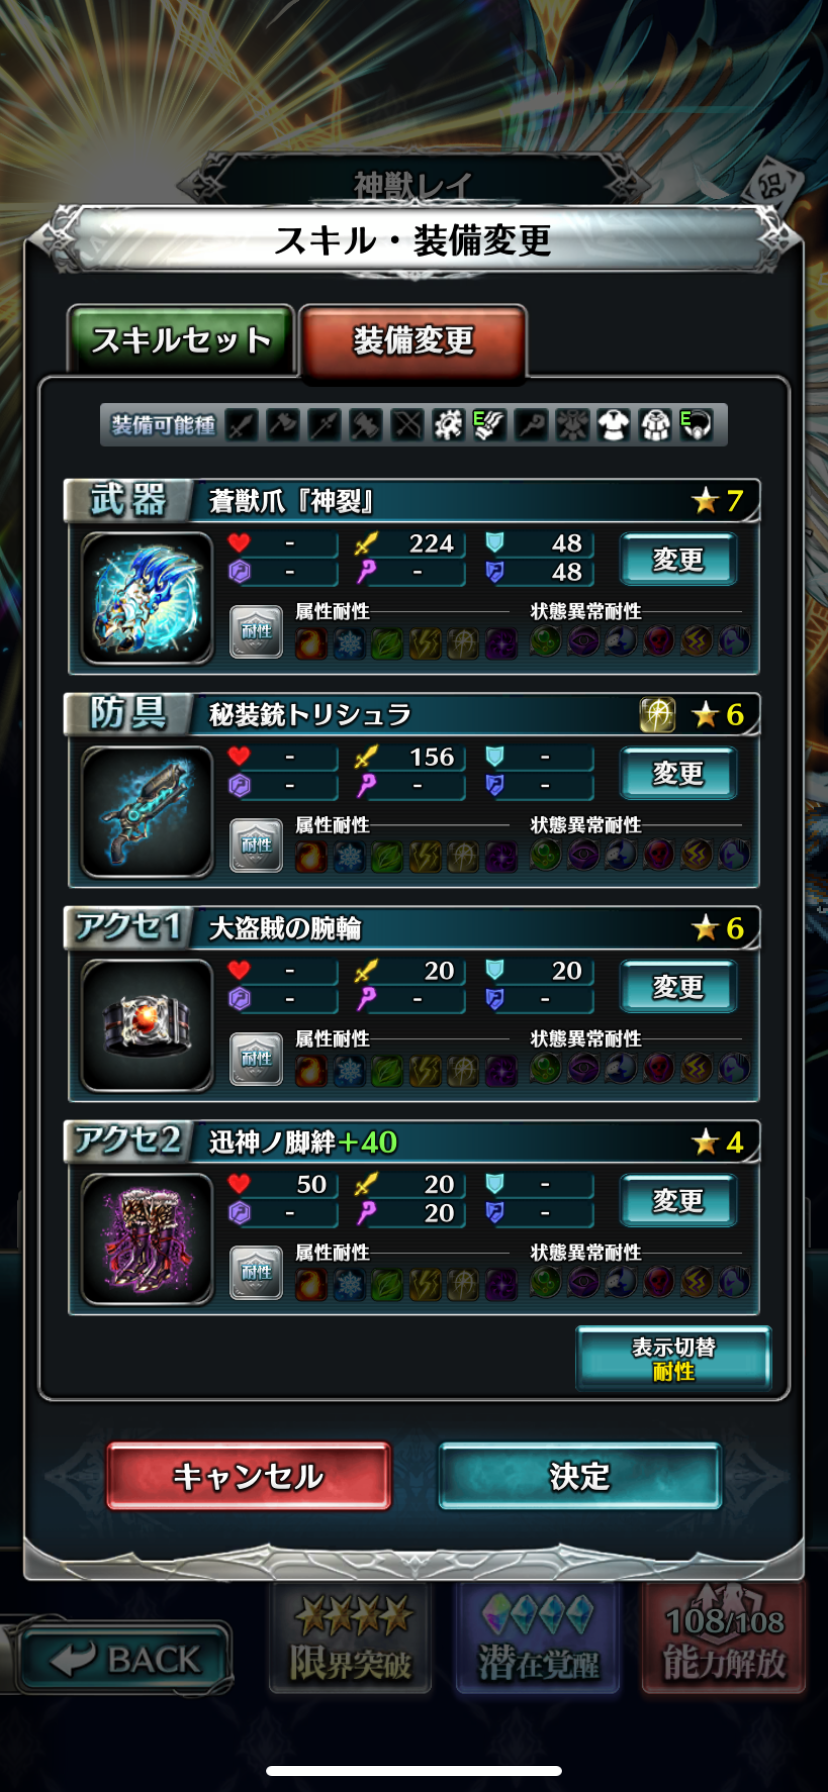Change the 防具 with its 変更 button
828x1792 pixels.
point(679,773)
